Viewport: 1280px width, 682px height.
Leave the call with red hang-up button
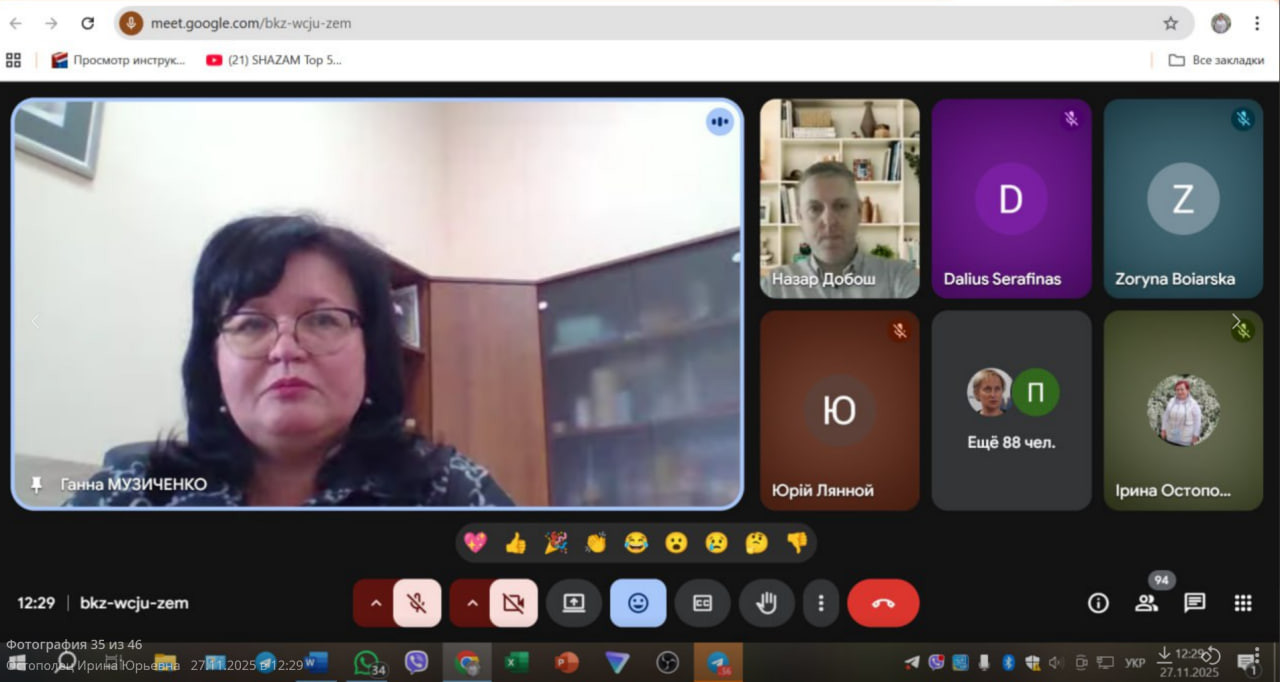[x=883, y=603]
